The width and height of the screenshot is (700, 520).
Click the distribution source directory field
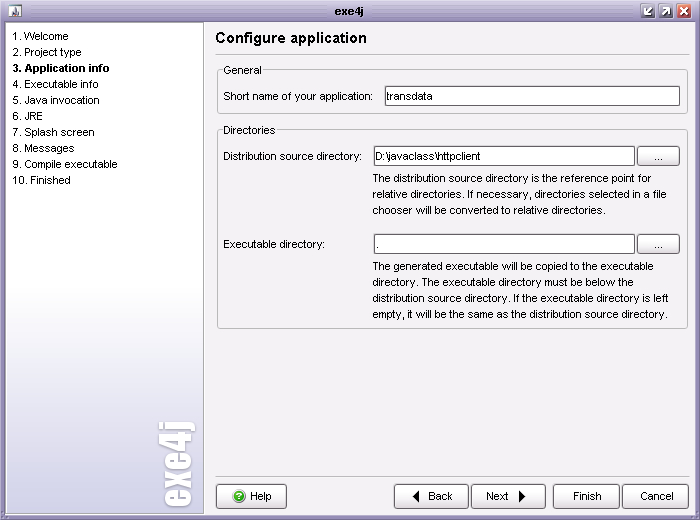click(504, 156)
